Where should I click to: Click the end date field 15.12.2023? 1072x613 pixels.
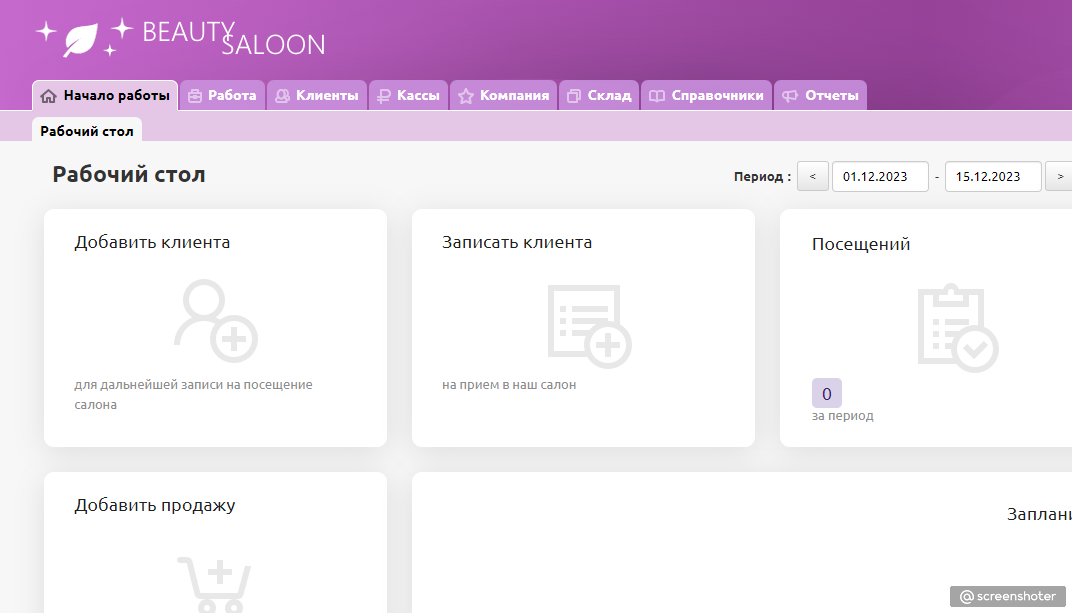[992, 177]
